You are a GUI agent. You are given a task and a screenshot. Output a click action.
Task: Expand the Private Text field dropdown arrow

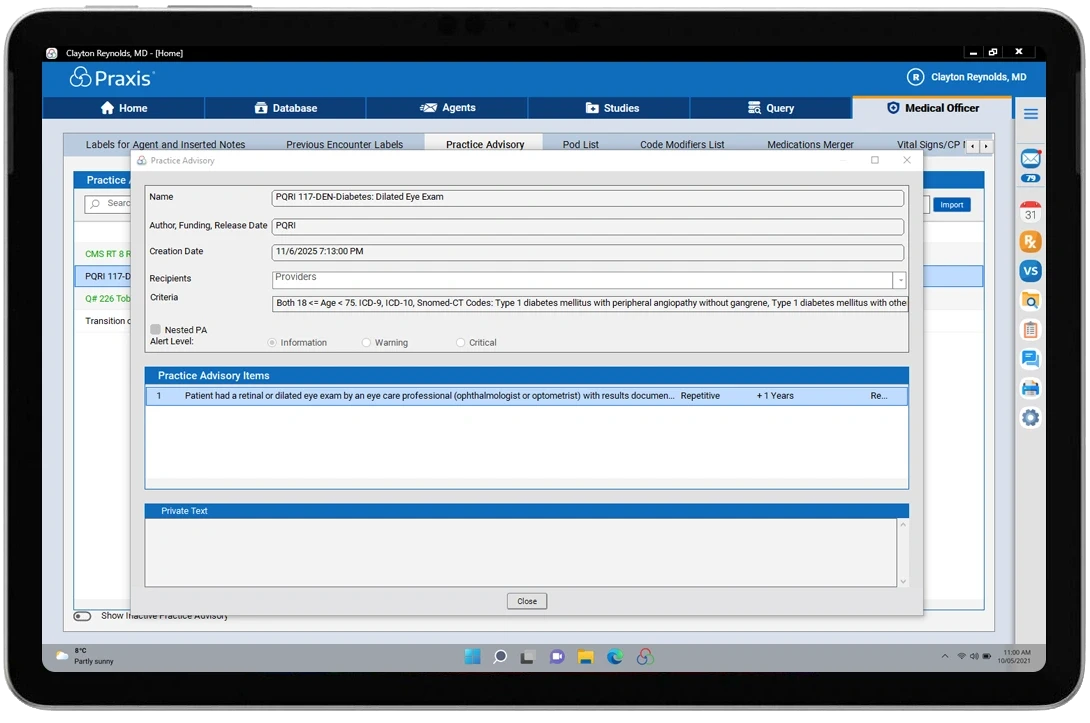(901, 578)
